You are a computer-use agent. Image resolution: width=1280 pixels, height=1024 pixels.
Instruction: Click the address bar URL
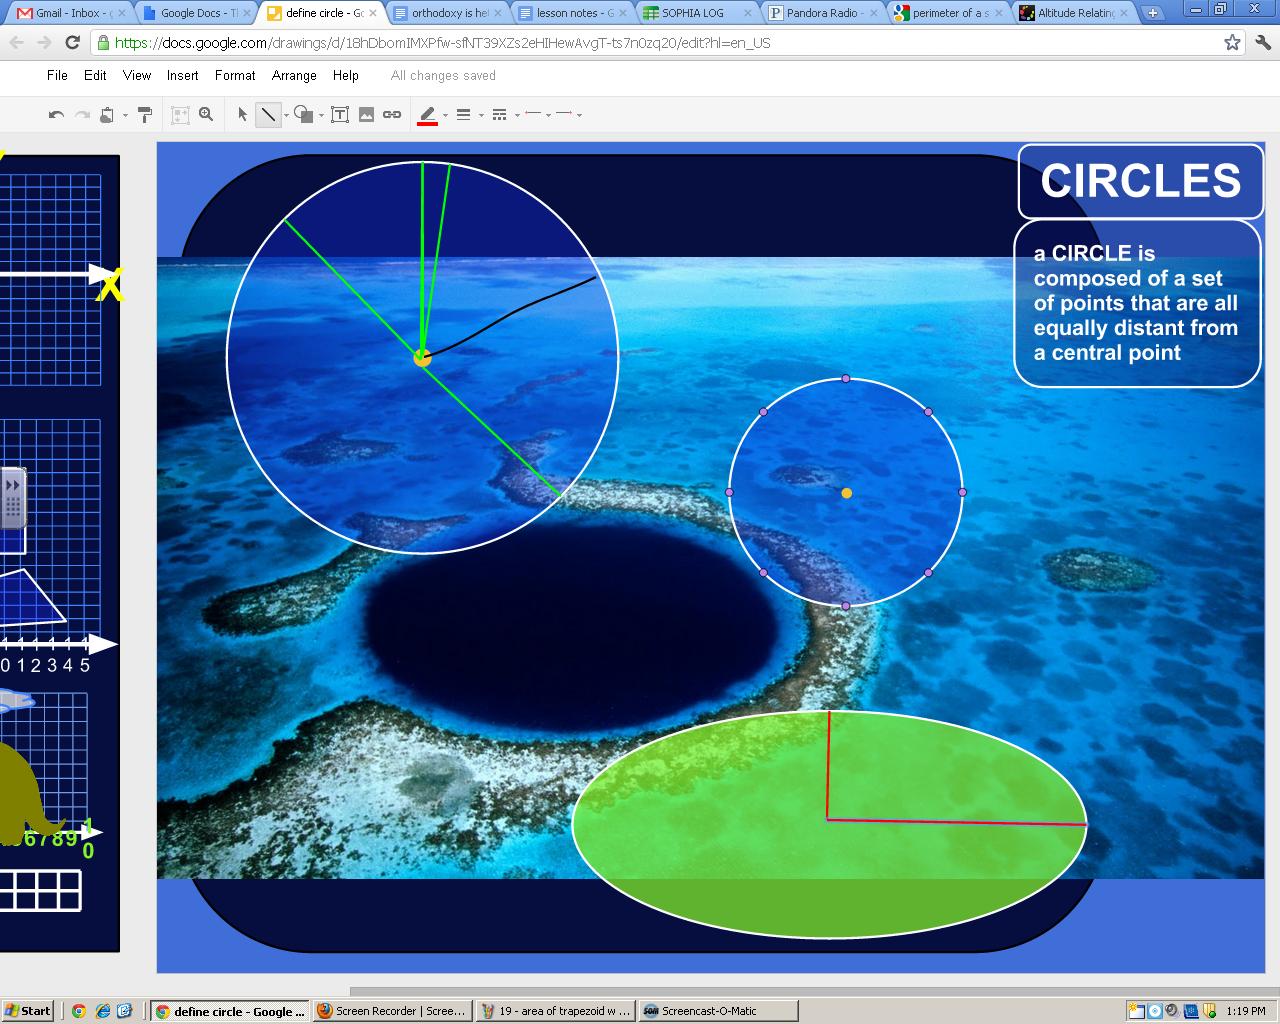(442, 43)
